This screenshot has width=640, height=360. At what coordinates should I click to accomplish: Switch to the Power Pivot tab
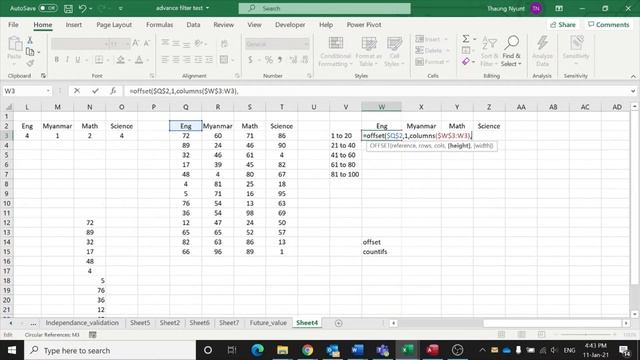point(364,24)
